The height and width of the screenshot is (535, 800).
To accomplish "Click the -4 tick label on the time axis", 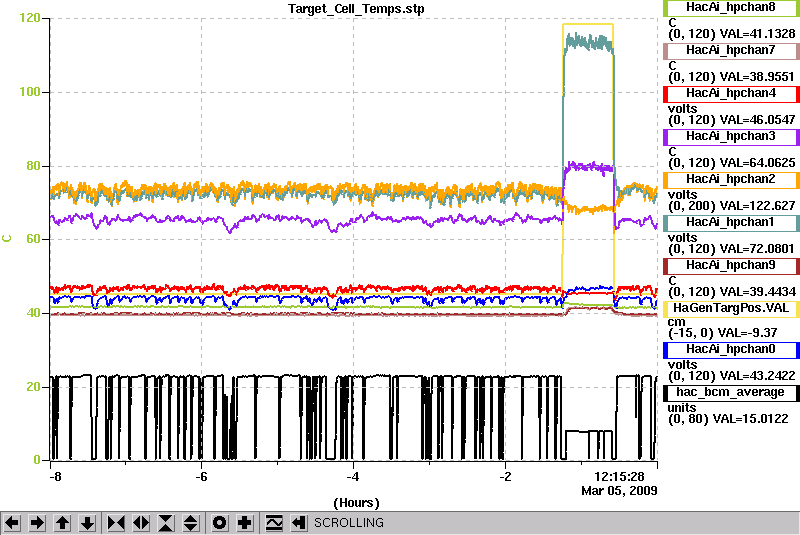I will click(353, 477).
